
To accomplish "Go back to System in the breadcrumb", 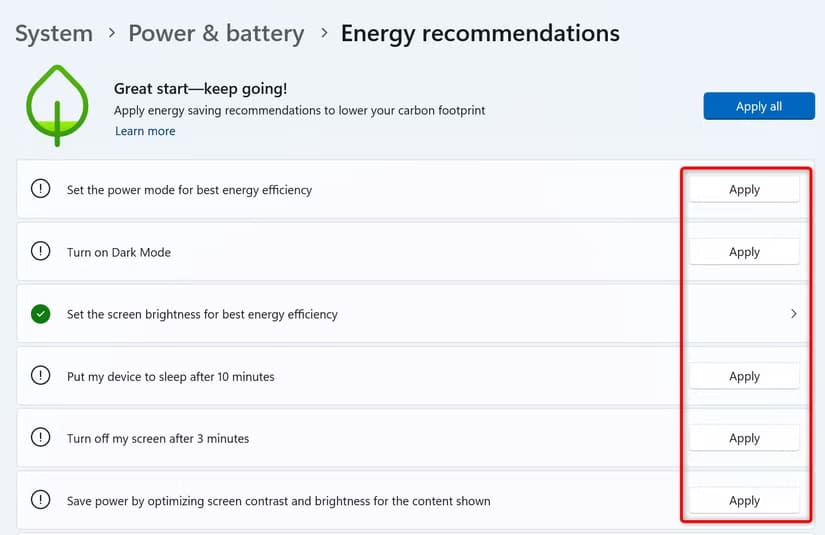I will [54, 33].
